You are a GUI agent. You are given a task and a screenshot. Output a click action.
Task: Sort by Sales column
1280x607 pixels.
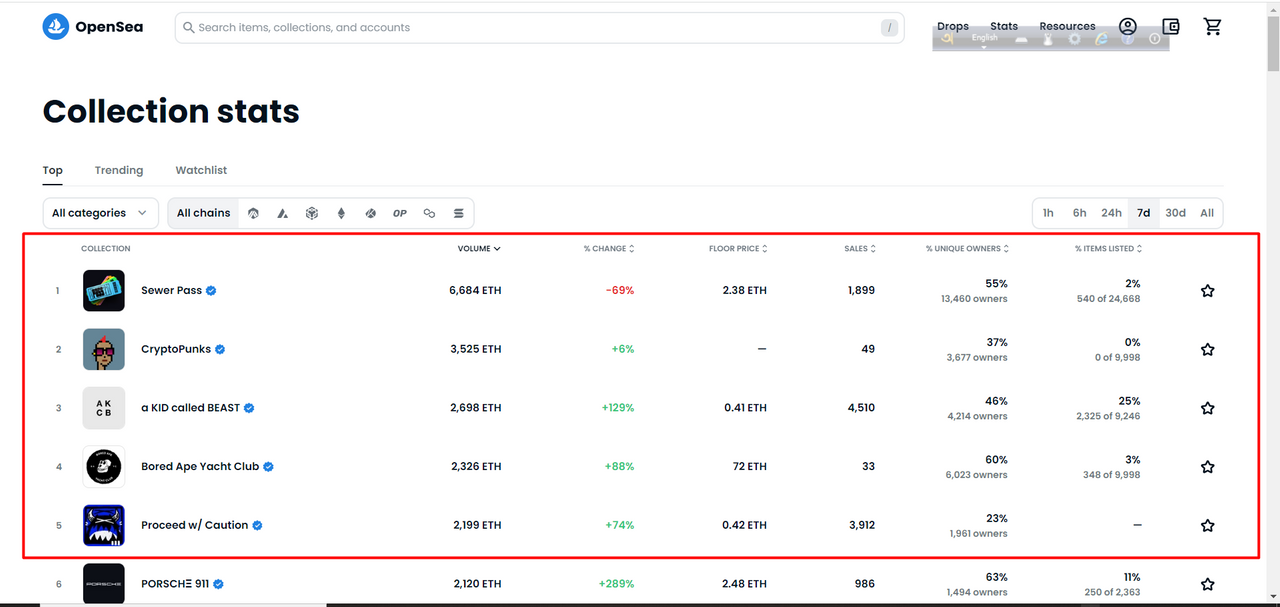click(860, 248)
